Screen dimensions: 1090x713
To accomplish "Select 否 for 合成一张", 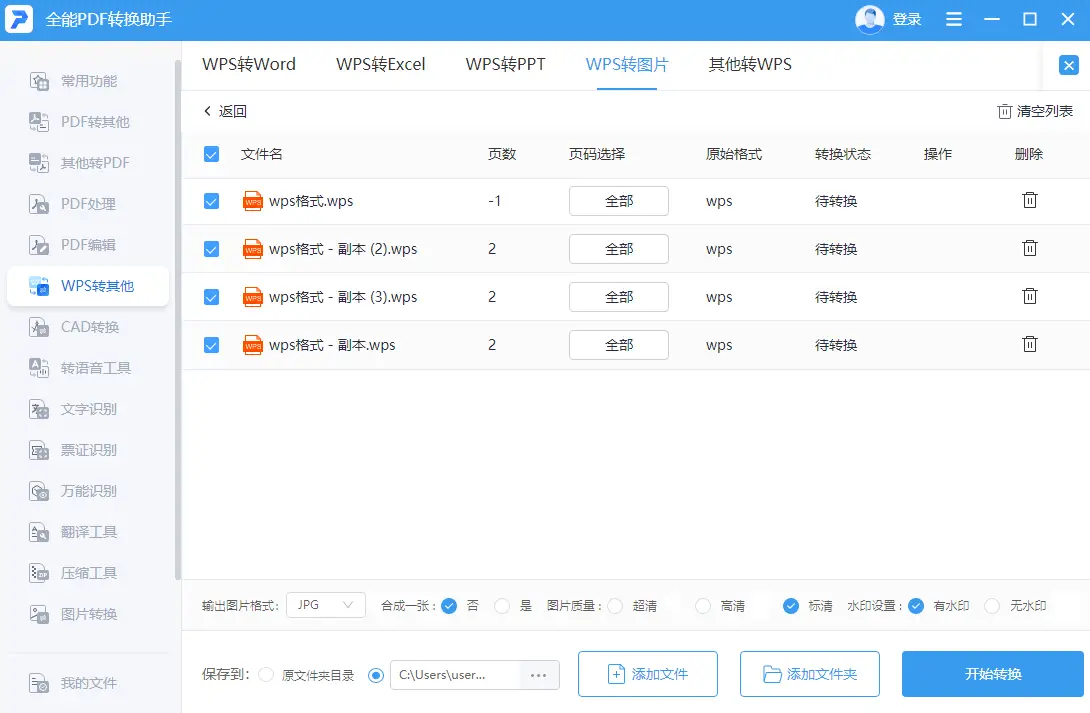I will click(x=449, y=606).
